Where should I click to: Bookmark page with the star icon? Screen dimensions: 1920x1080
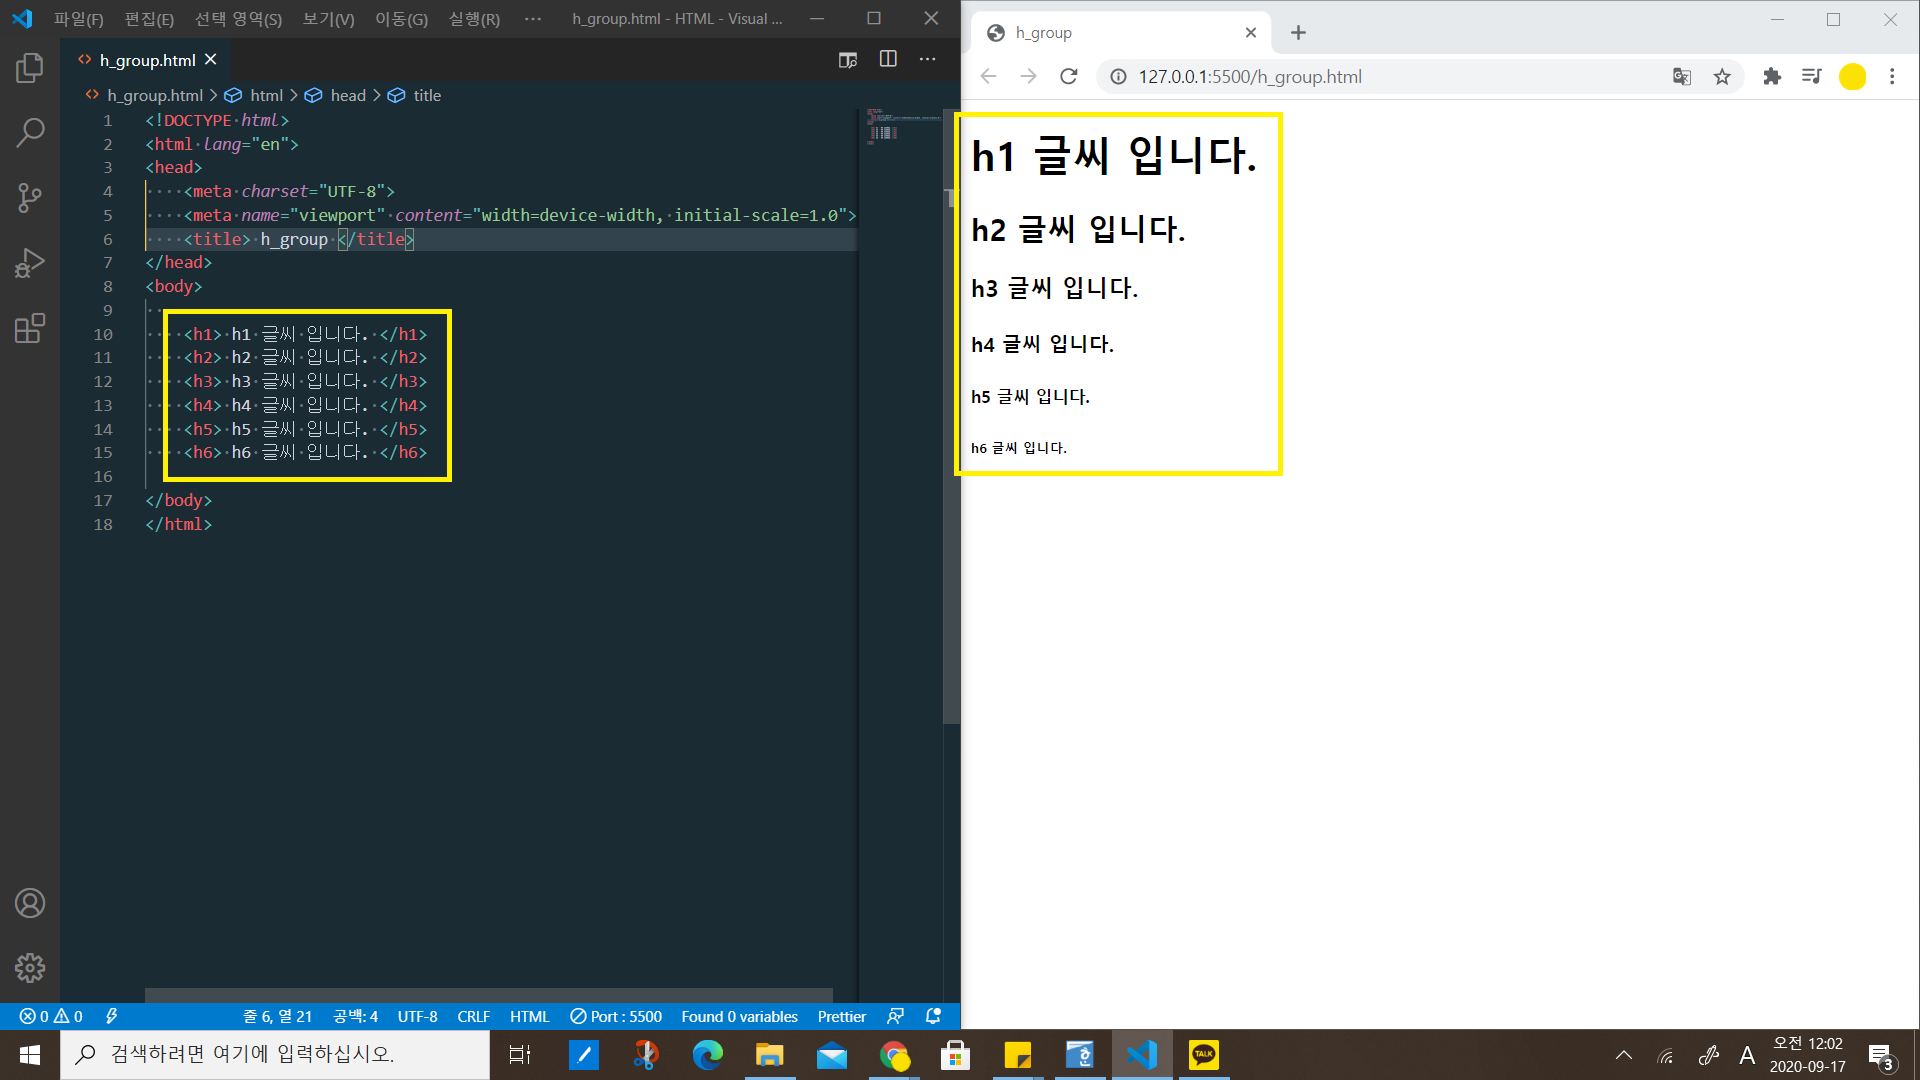point(1722,77)
